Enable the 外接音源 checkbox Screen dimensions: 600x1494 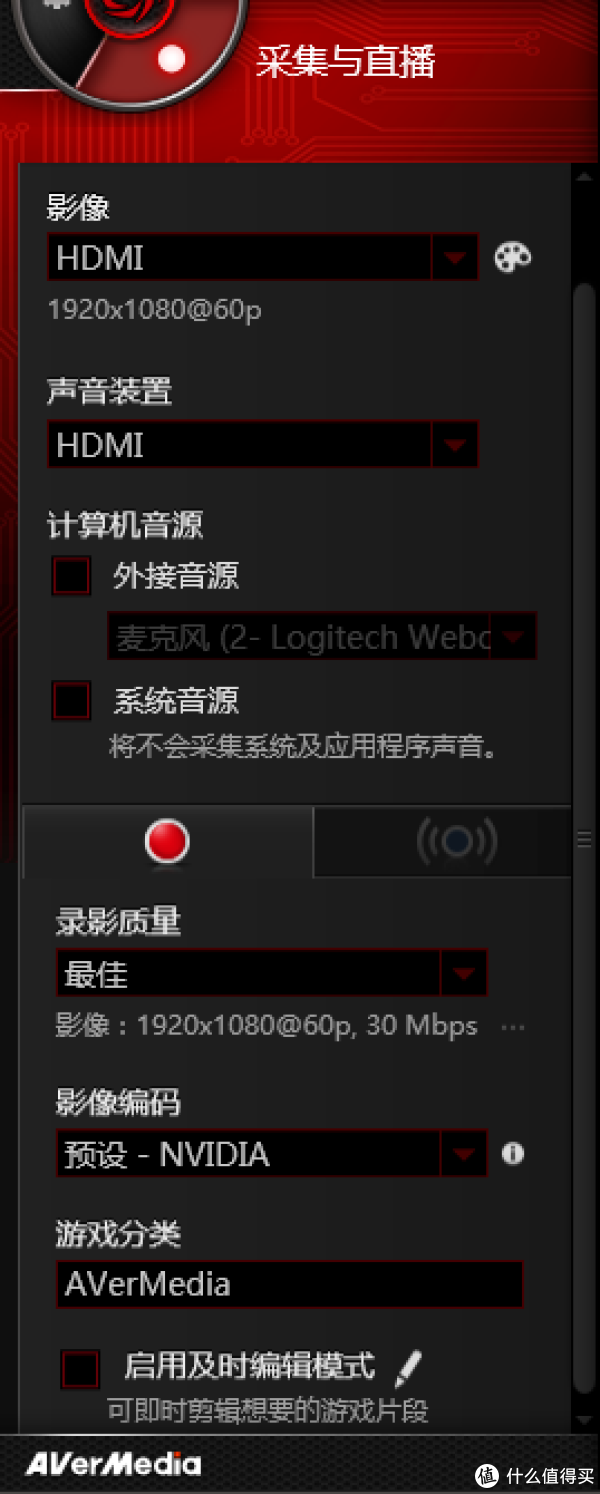[x=71, y=576]
